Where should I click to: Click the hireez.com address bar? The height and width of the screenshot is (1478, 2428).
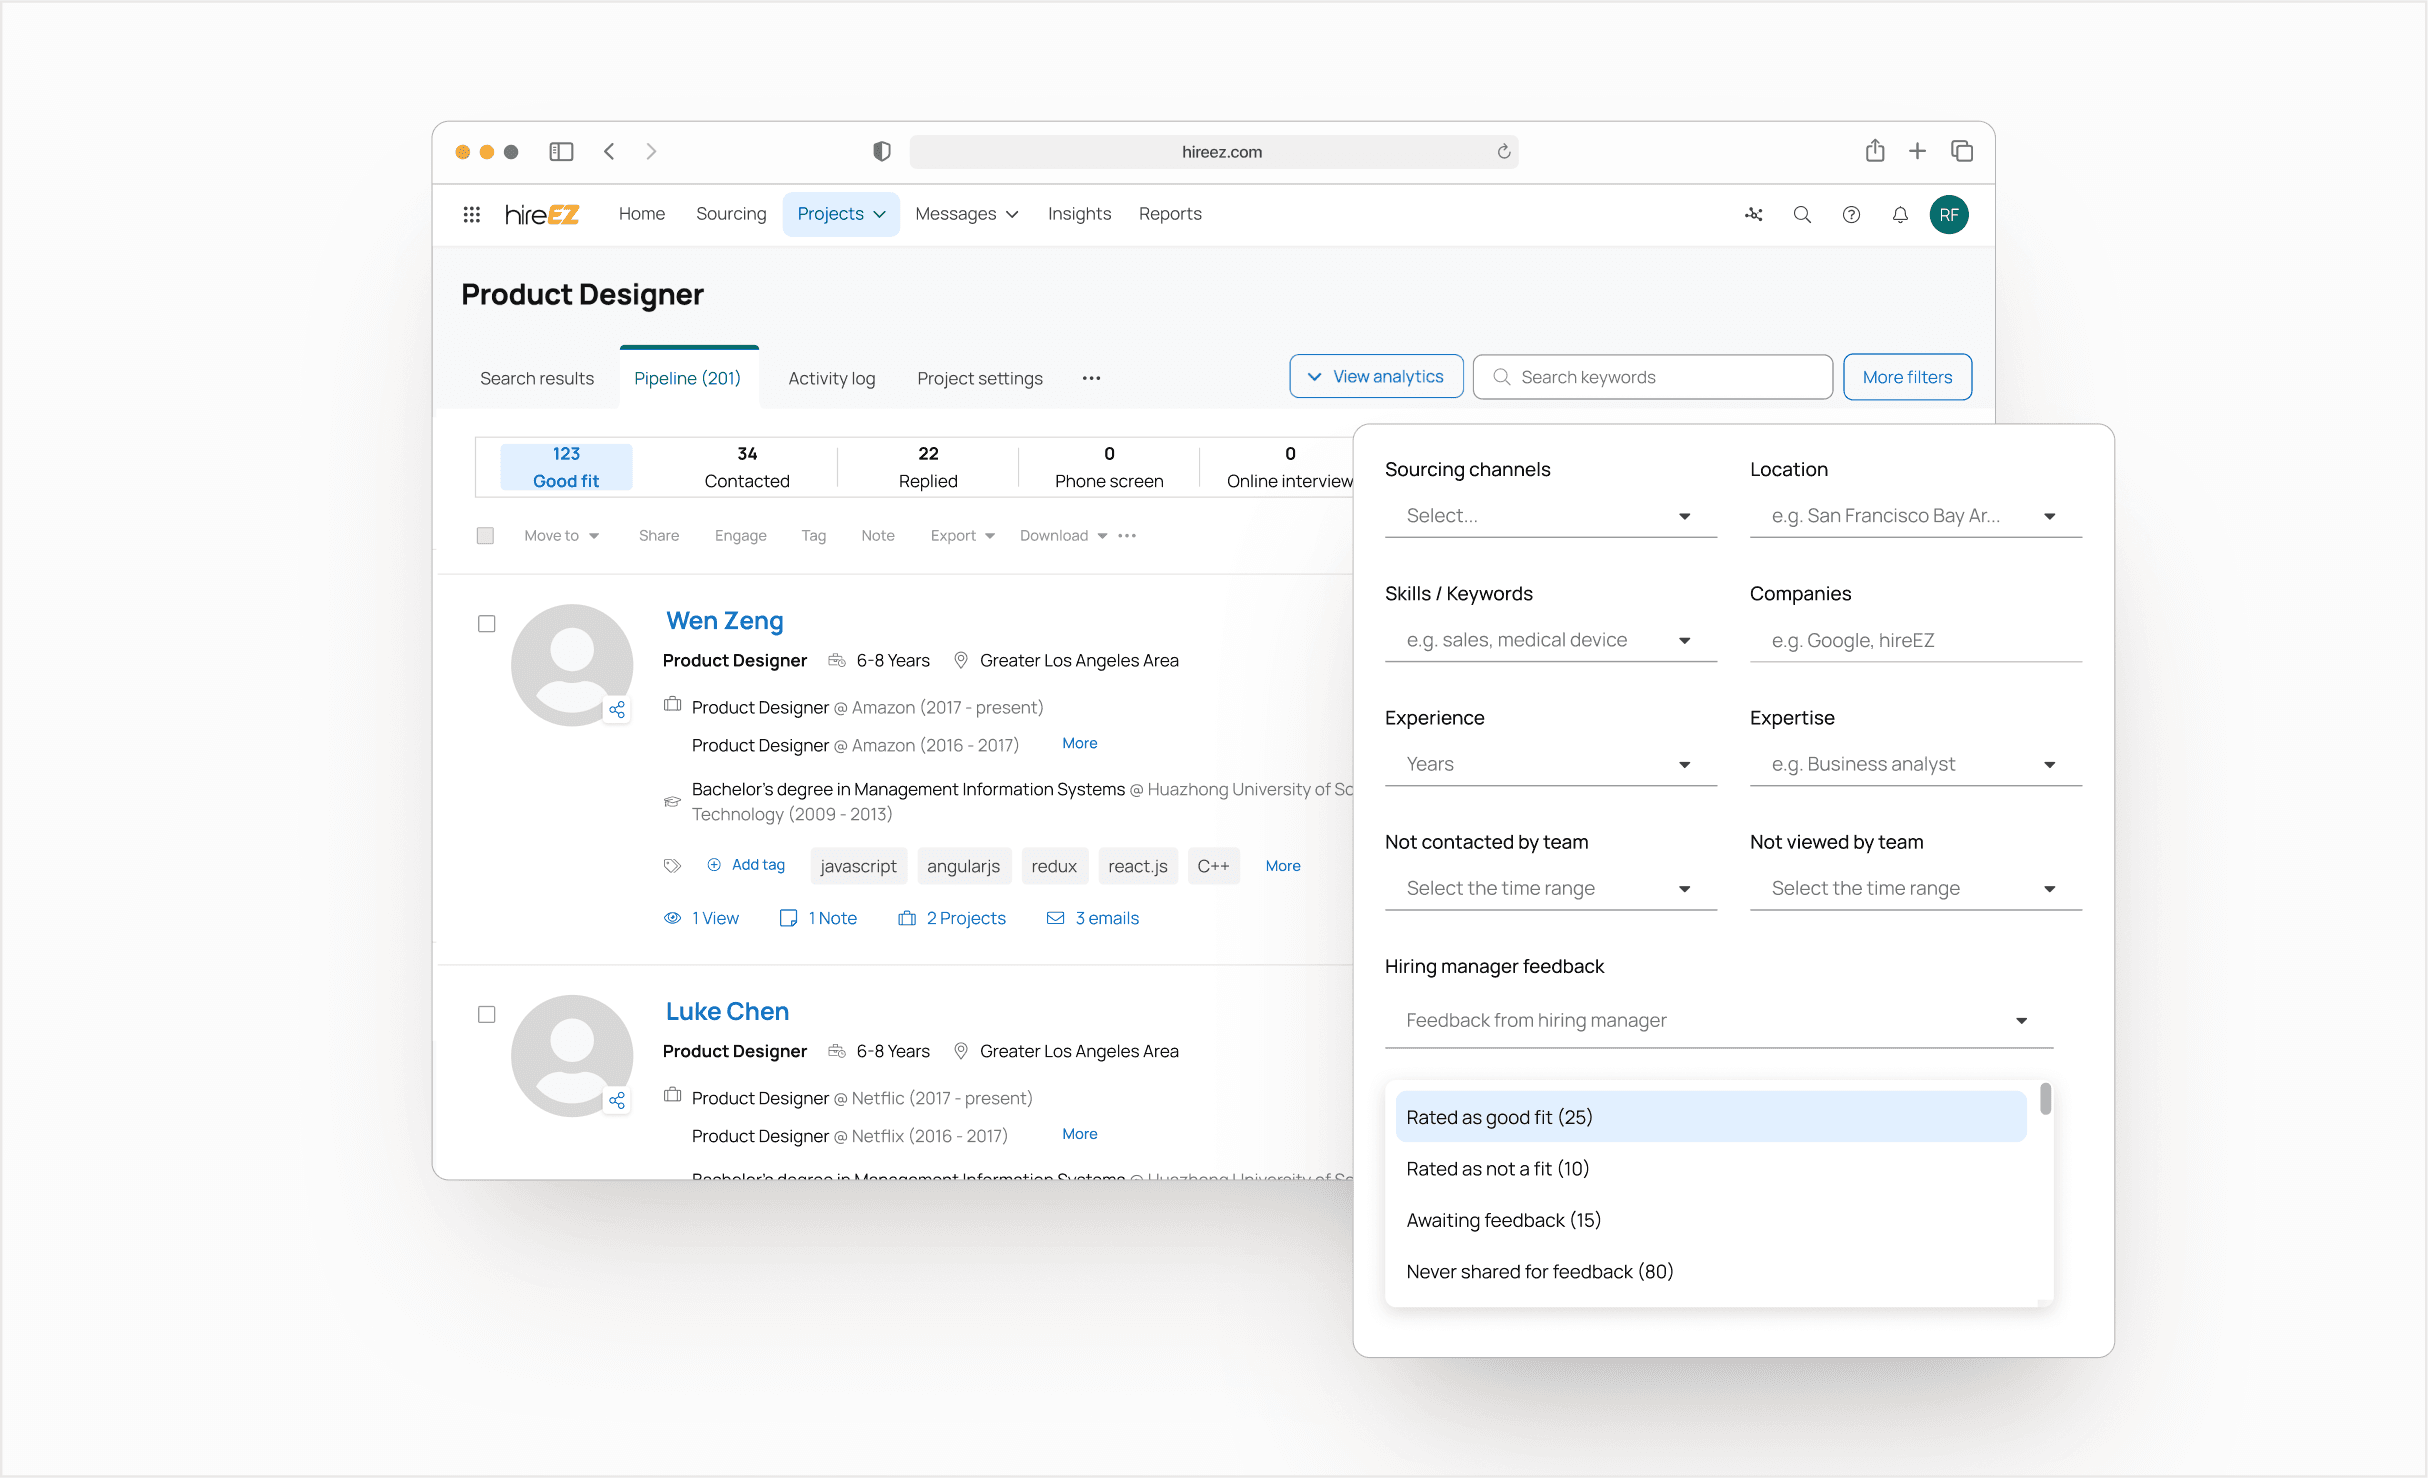pos(1213,151)
